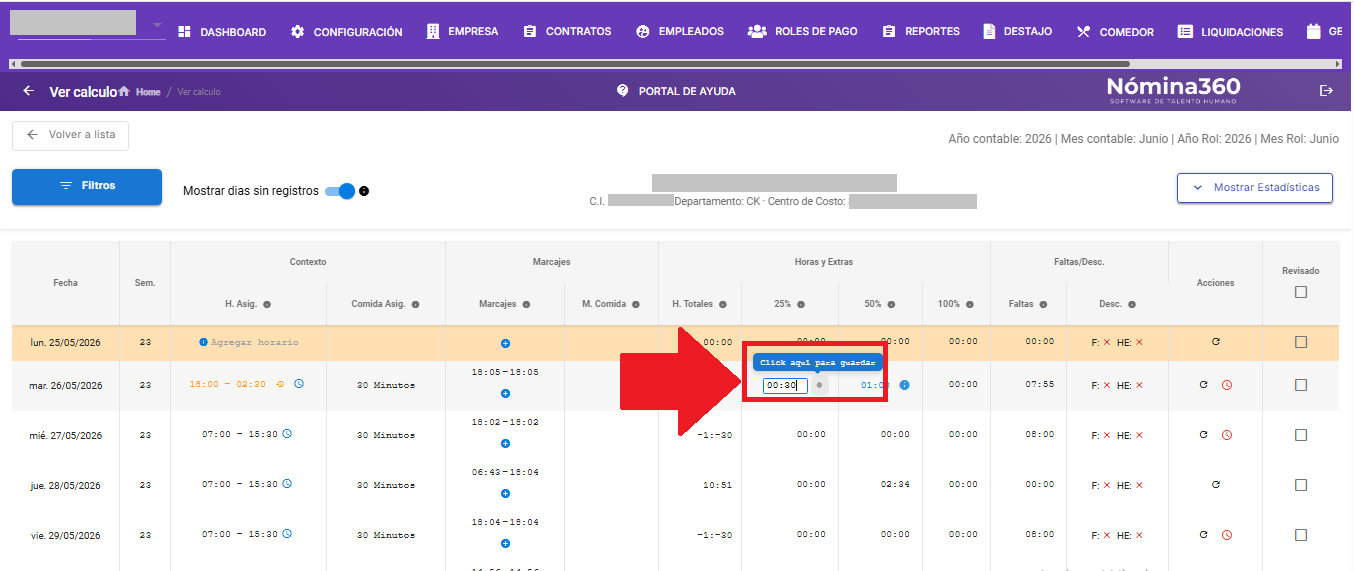Add a marcaje on vie. 29/05/2026 row
The height and width of the screenshot is (571, 1354).
(505, 544)
